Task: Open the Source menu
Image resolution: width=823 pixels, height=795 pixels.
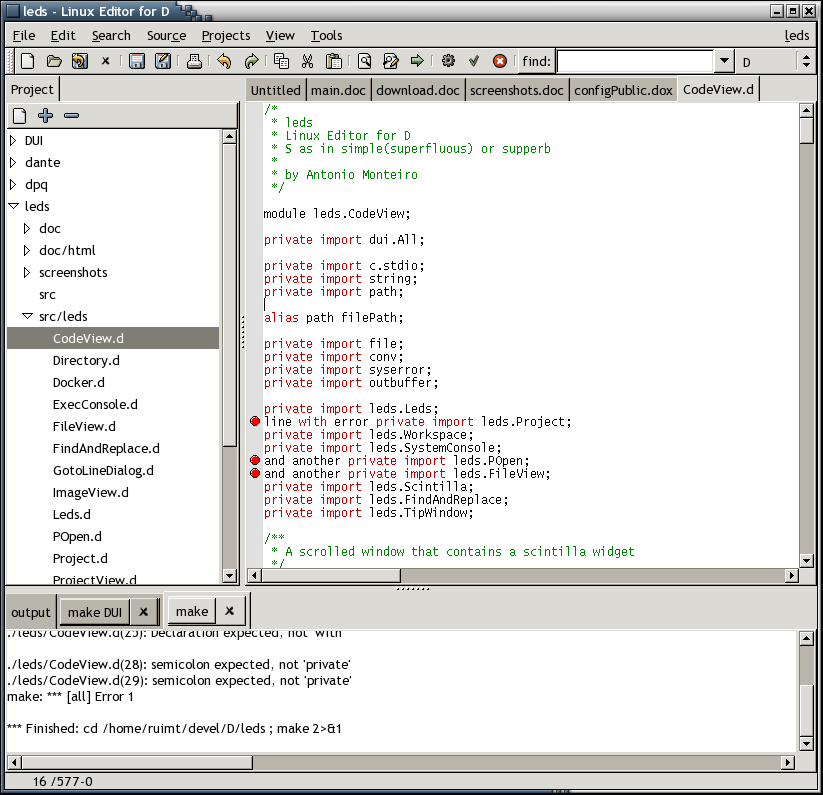Action: (x=166, y=36)
